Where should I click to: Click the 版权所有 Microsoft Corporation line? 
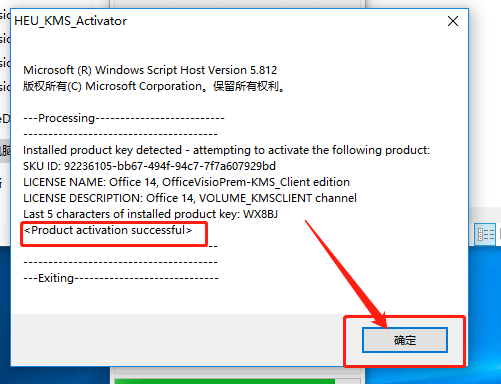154,86
